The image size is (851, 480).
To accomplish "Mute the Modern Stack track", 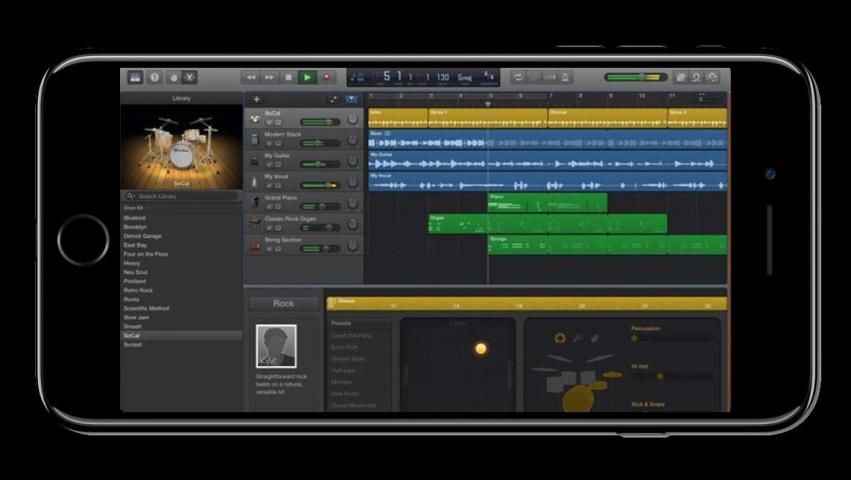I will (269, 143).
